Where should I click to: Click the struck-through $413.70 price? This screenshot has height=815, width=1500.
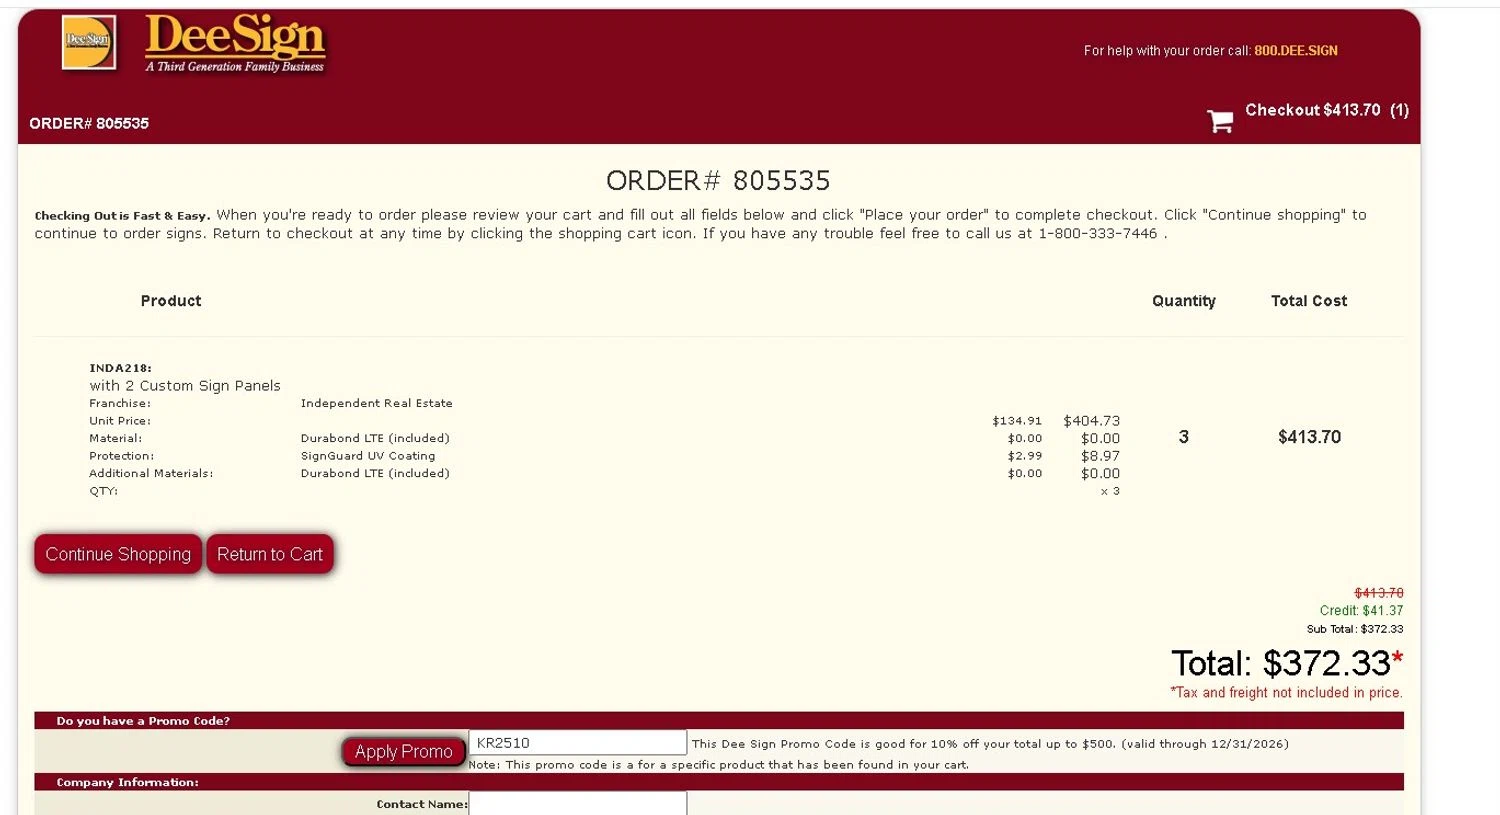pyautogui.click(x=1379, y=593)
